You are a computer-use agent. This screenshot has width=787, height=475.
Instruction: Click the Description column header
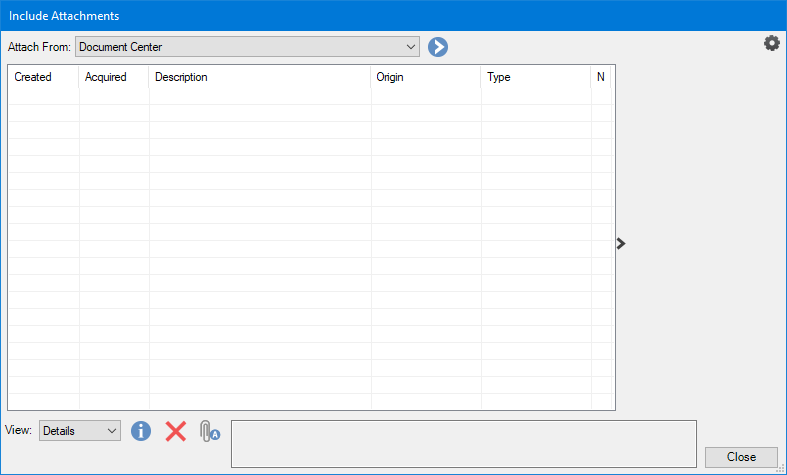tap(260, 77)
